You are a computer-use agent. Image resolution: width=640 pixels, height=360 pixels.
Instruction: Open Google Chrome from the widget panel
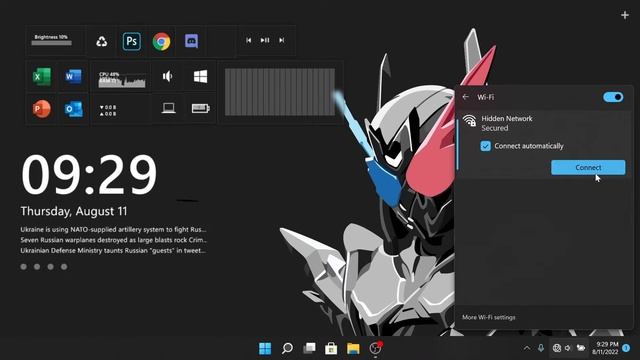(x=161, y=41)
